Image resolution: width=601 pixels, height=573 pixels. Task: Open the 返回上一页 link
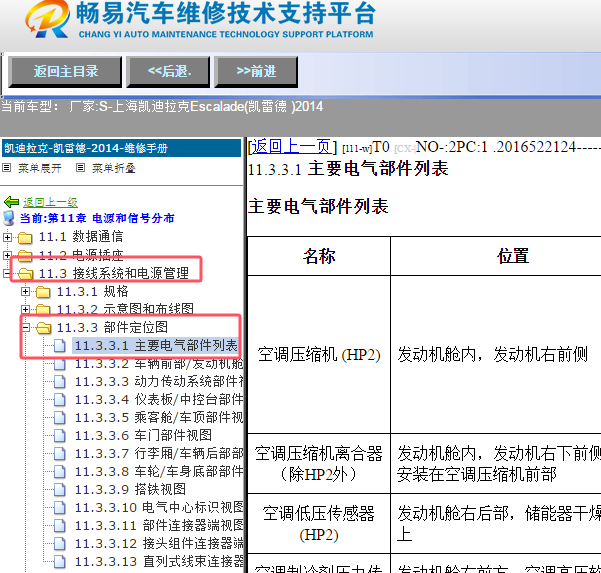pyautogui.click(x=291, y=147)
